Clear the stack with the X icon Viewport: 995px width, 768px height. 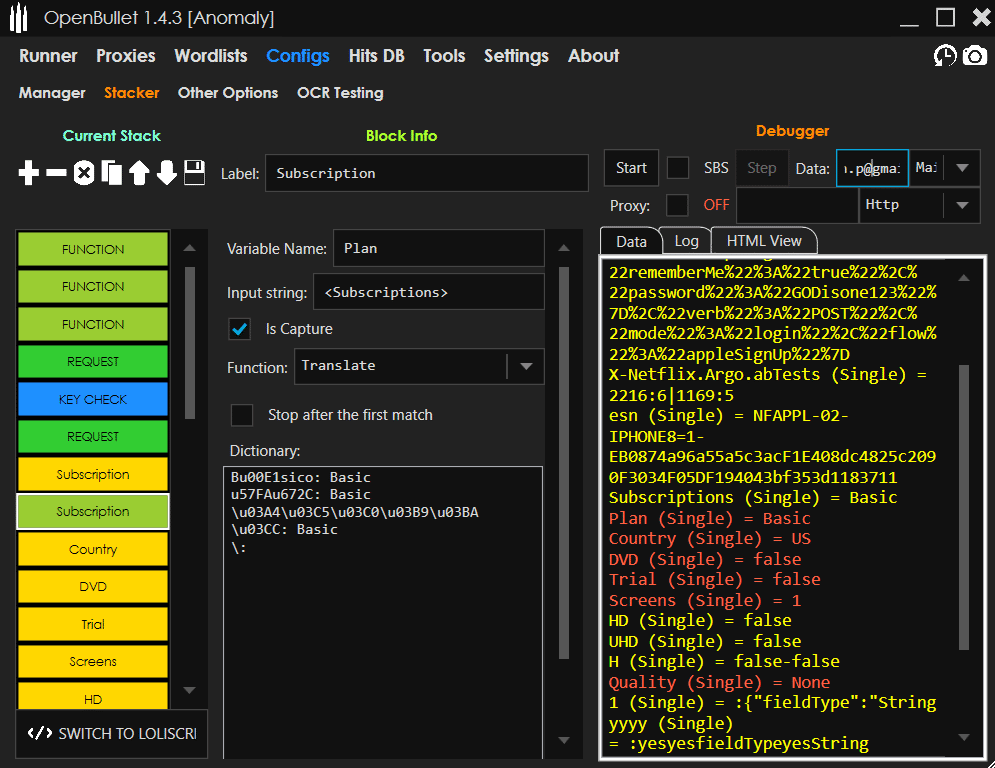(x=83, y=173)
